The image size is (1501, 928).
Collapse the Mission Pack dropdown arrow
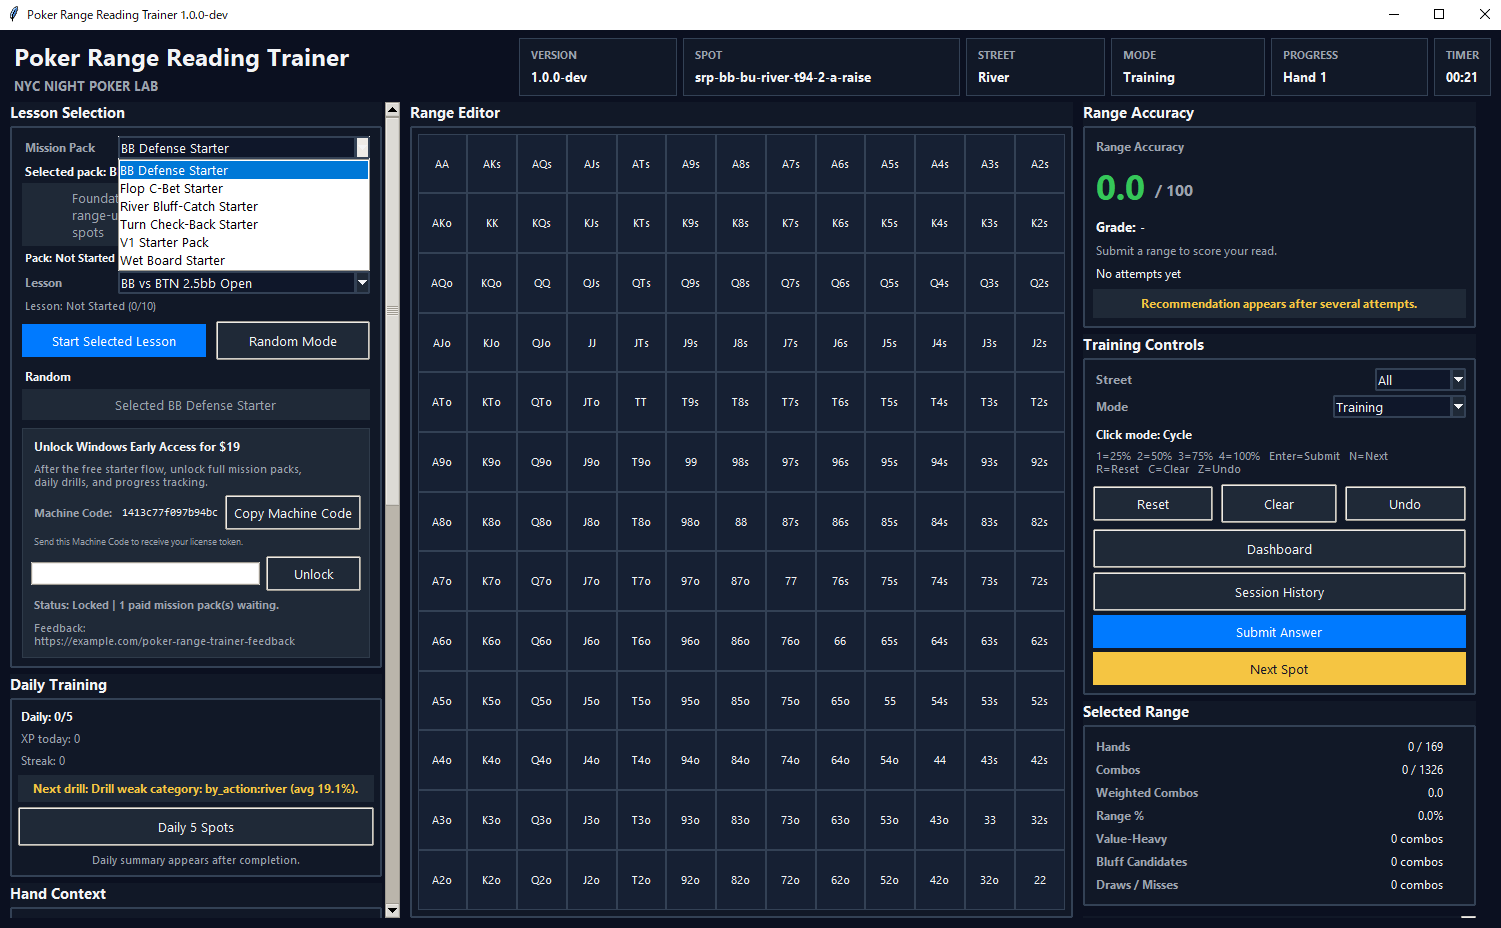coord(362,148)
